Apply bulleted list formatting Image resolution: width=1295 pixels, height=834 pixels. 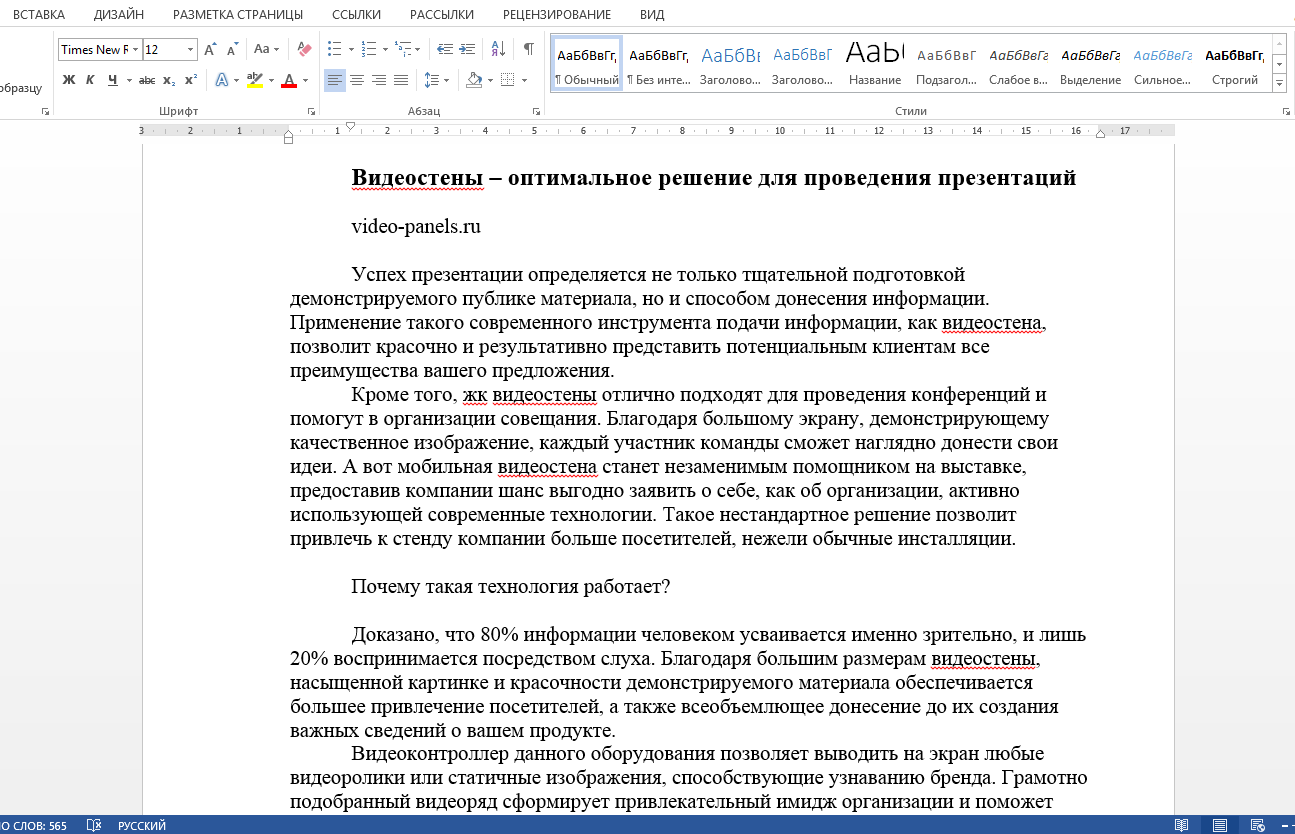click(x=334, y=49)
